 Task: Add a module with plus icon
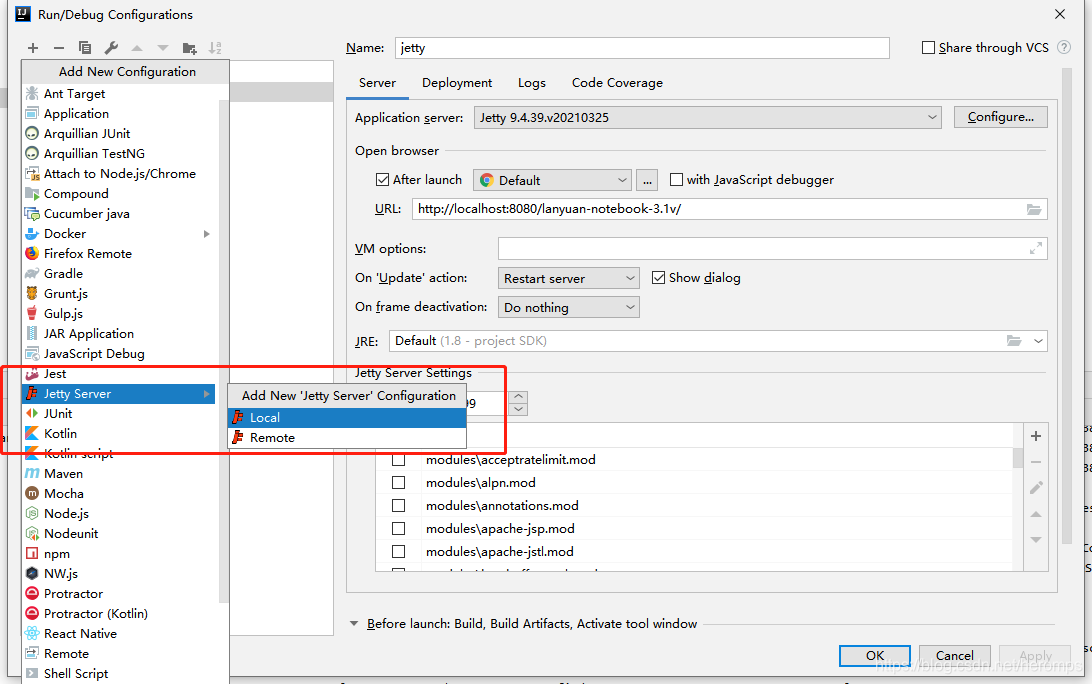pos(1036,436)
